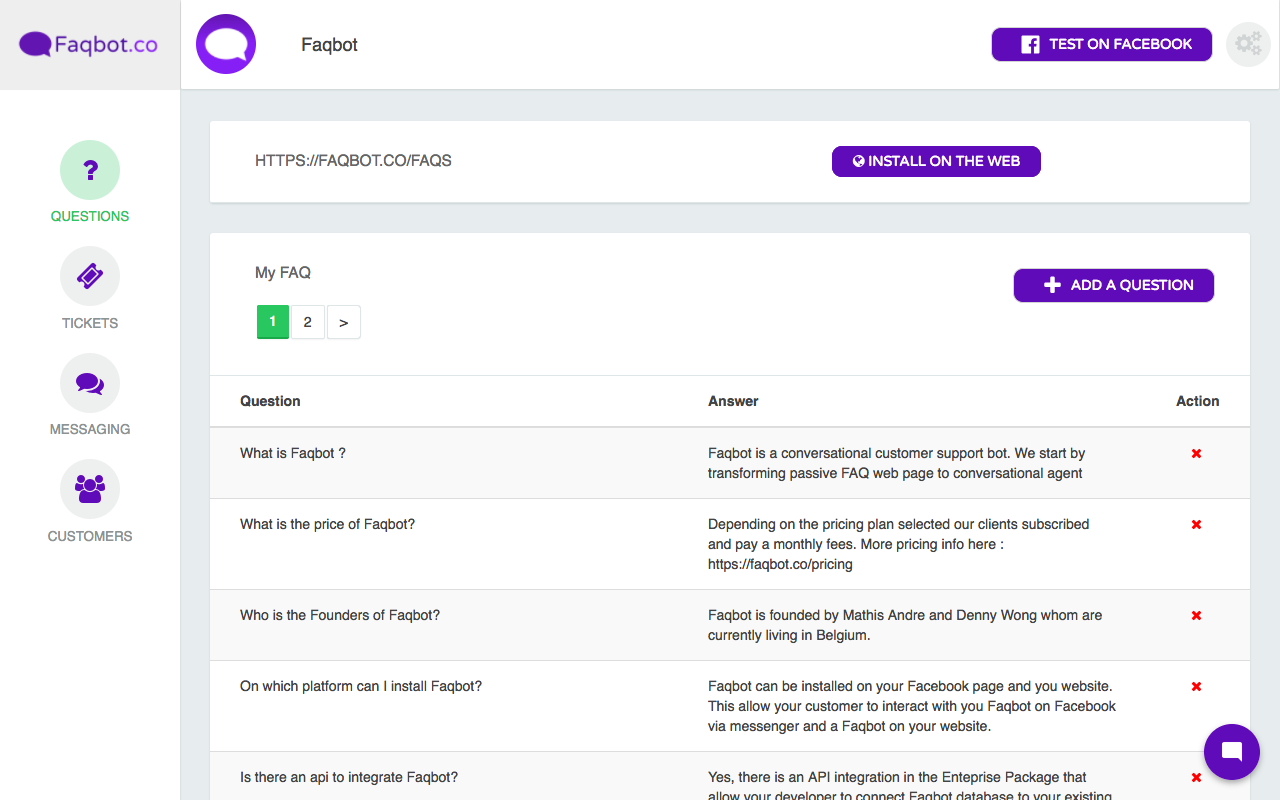The image size is (1280, 800).
Task: Delete the "What is Faqbot ?" question
Action: point(1196,454)
